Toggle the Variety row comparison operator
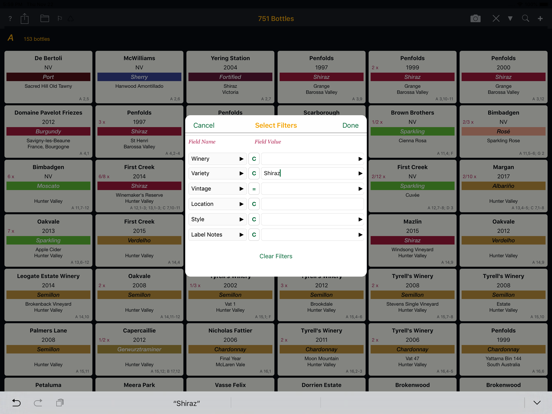Viewport: 552px width, 414px height. click(x=254, y=173)
